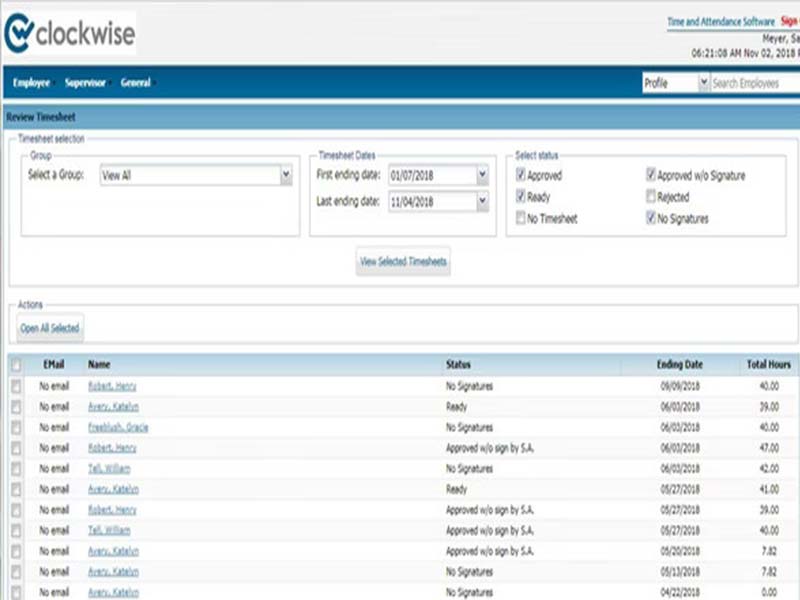Viewport: 800px width, 600px height.
Task: Open the Supervisor menu
Action: [85, 83]
